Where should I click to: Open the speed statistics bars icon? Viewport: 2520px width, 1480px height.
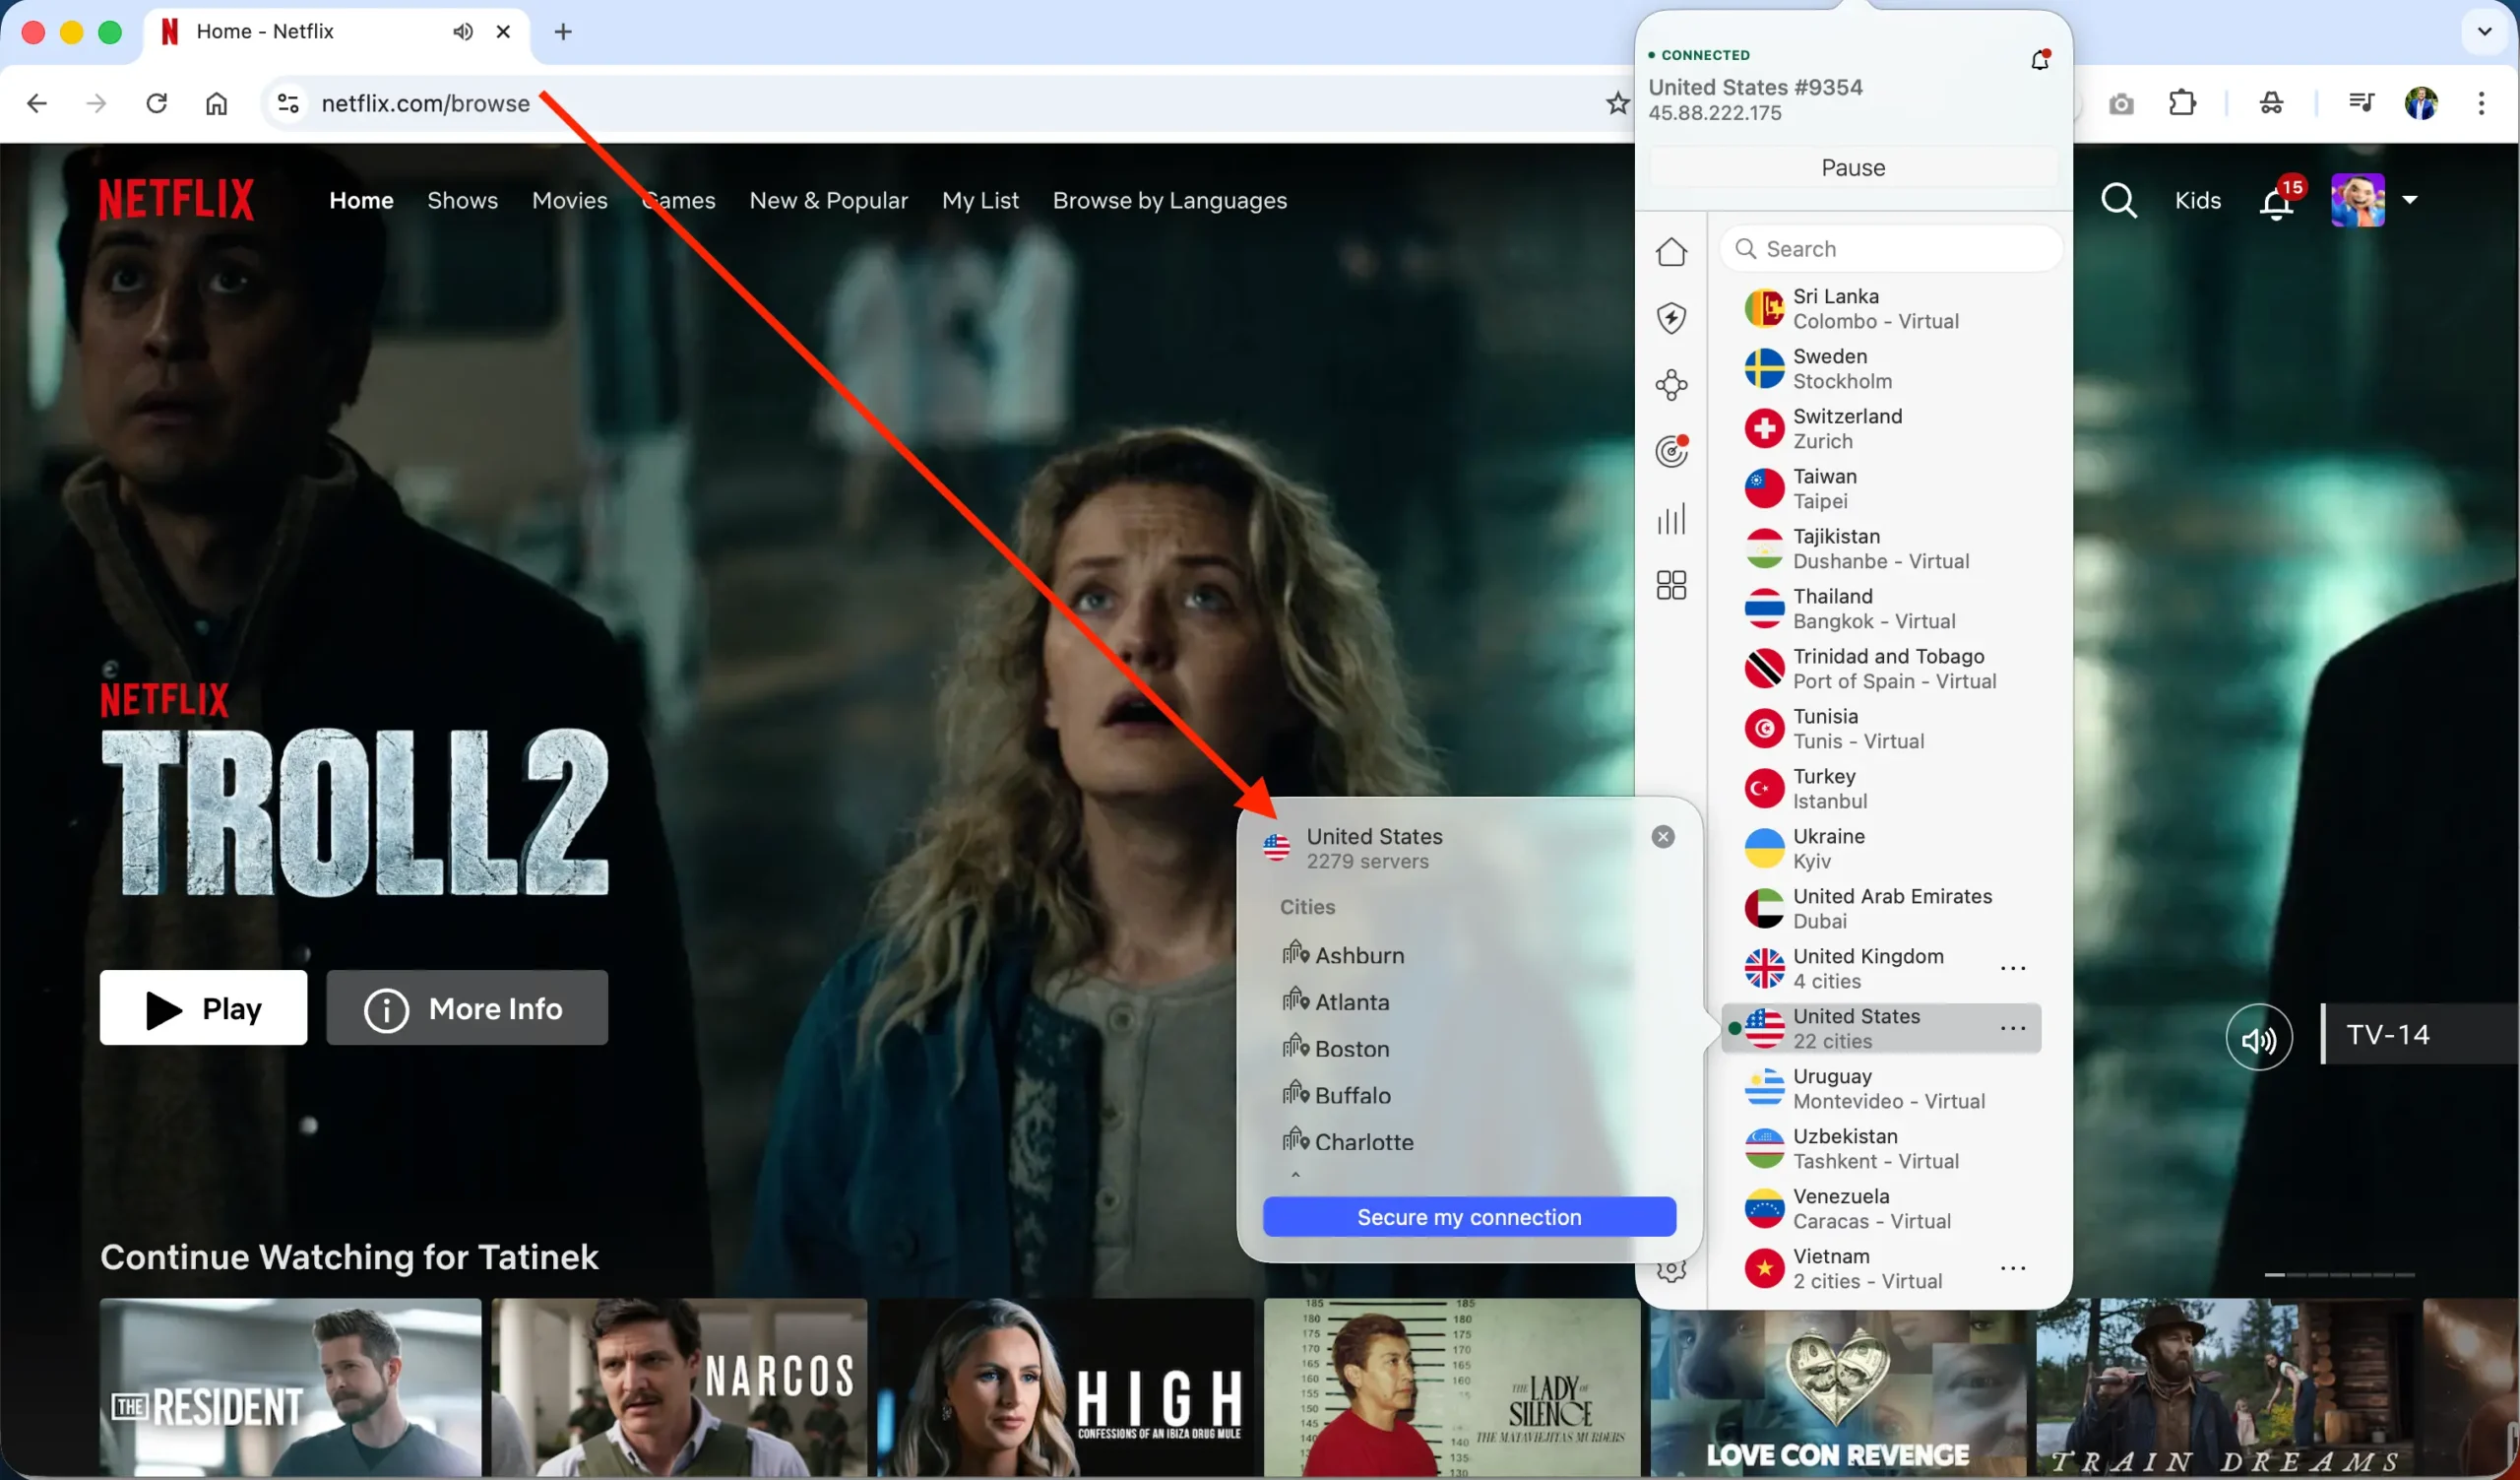[x=1671, y=518]
